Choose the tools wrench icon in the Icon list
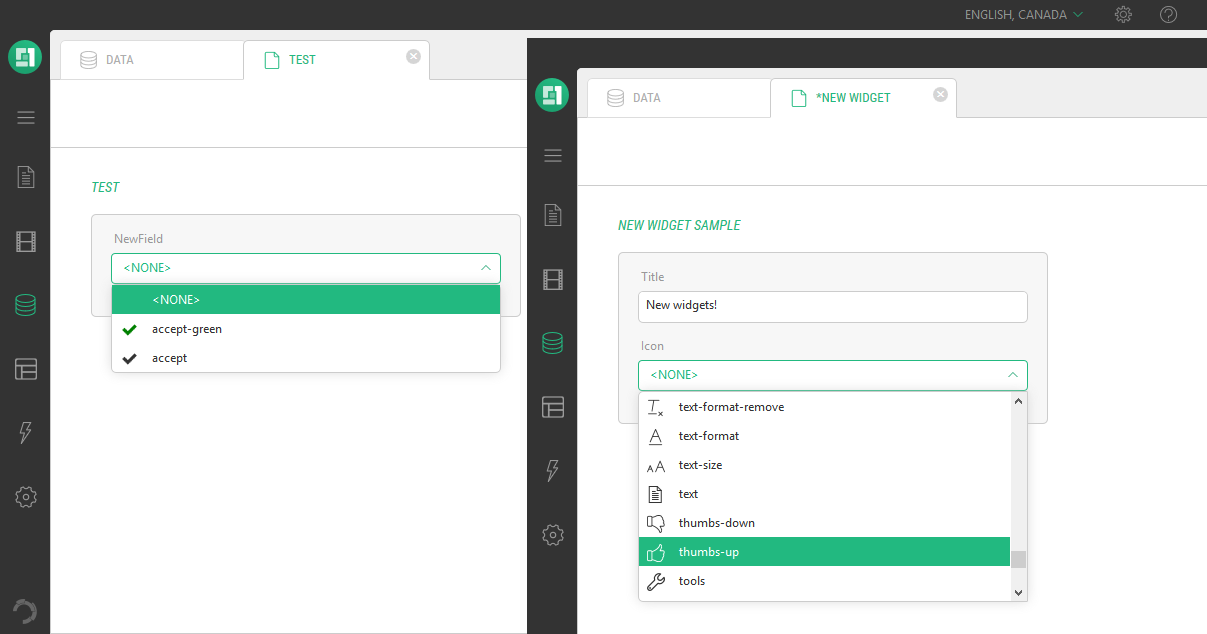This screenshot has width=1207, height=634. click(692, 580)
